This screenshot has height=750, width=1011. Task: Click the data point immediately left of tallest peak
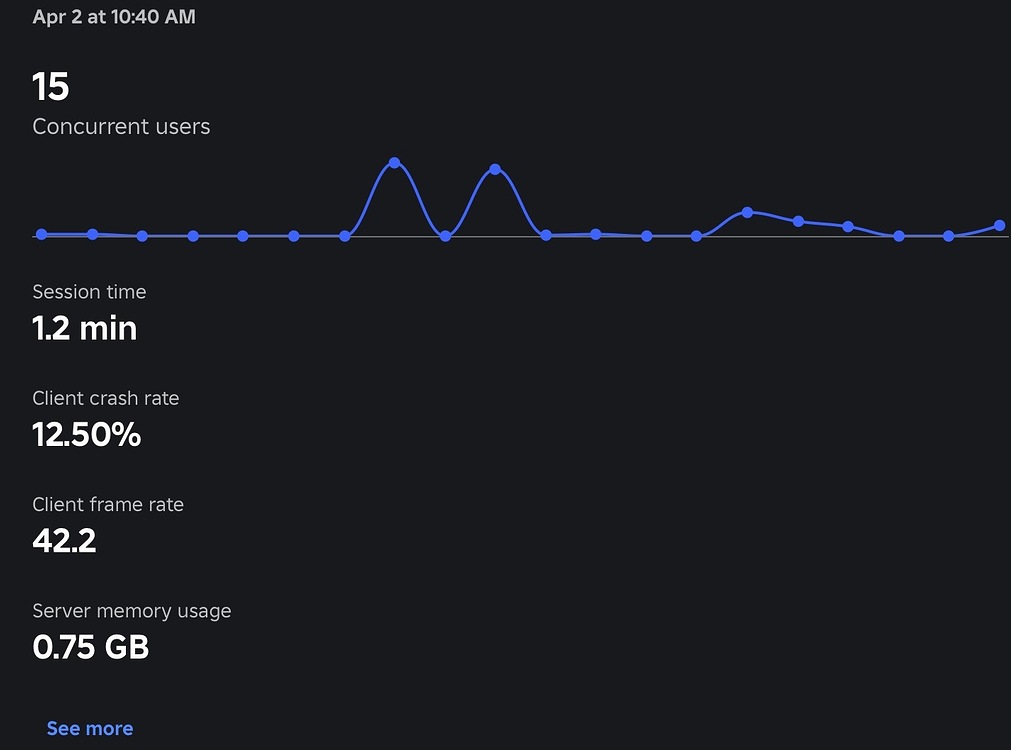pyautogui.click(x=344, y=236)
